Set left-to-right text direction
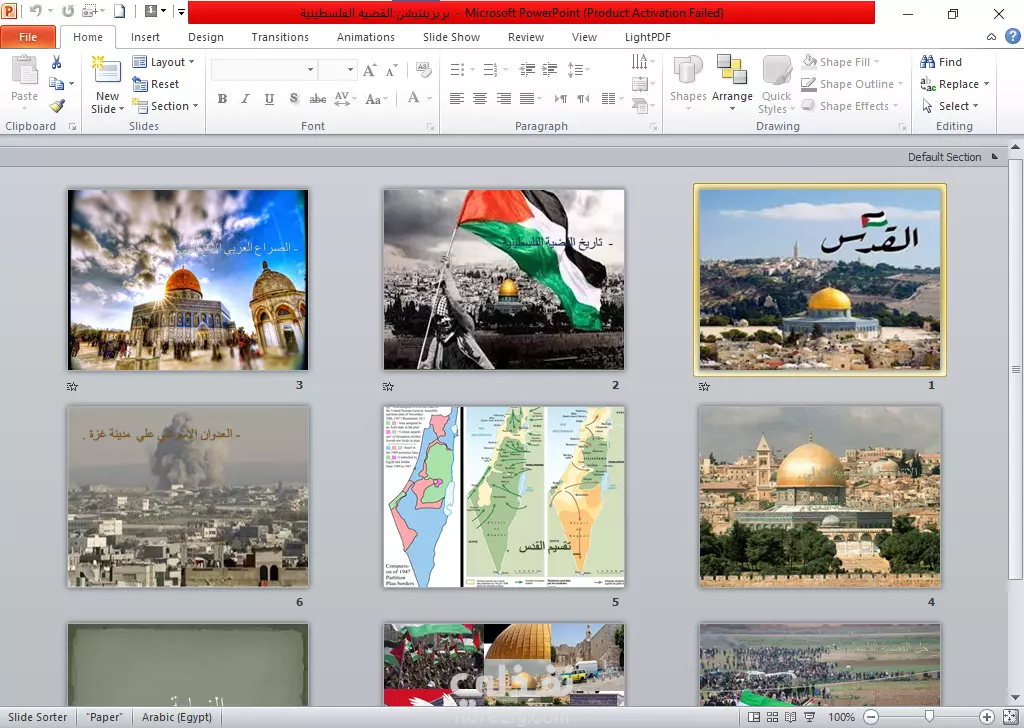The image size is (1024, 728). pos(560,99)
